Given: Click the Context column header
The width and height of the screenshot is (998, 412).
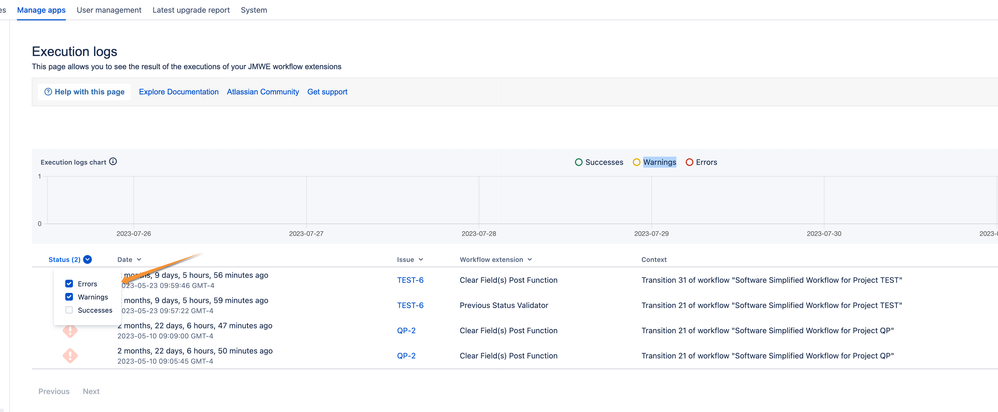Looking at the screenshot, I should point(654,260).
